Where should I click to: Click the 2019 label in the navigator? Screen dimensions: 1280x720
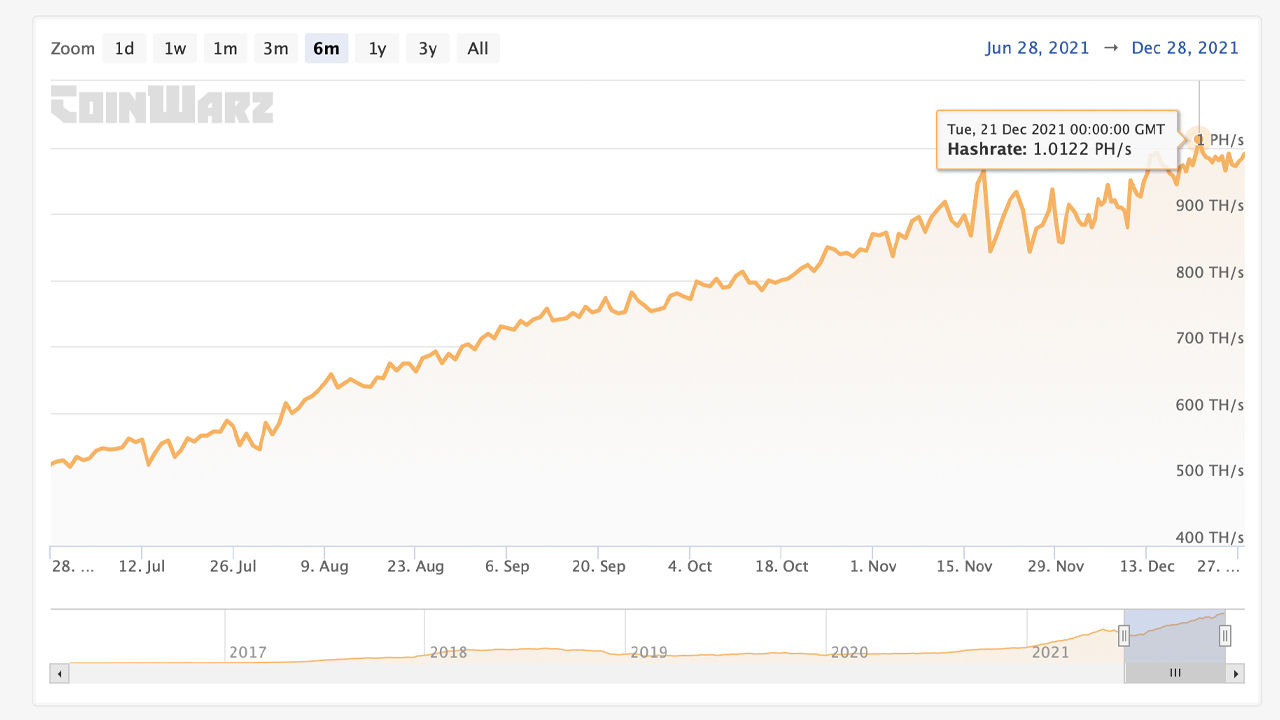click(649, 652)
